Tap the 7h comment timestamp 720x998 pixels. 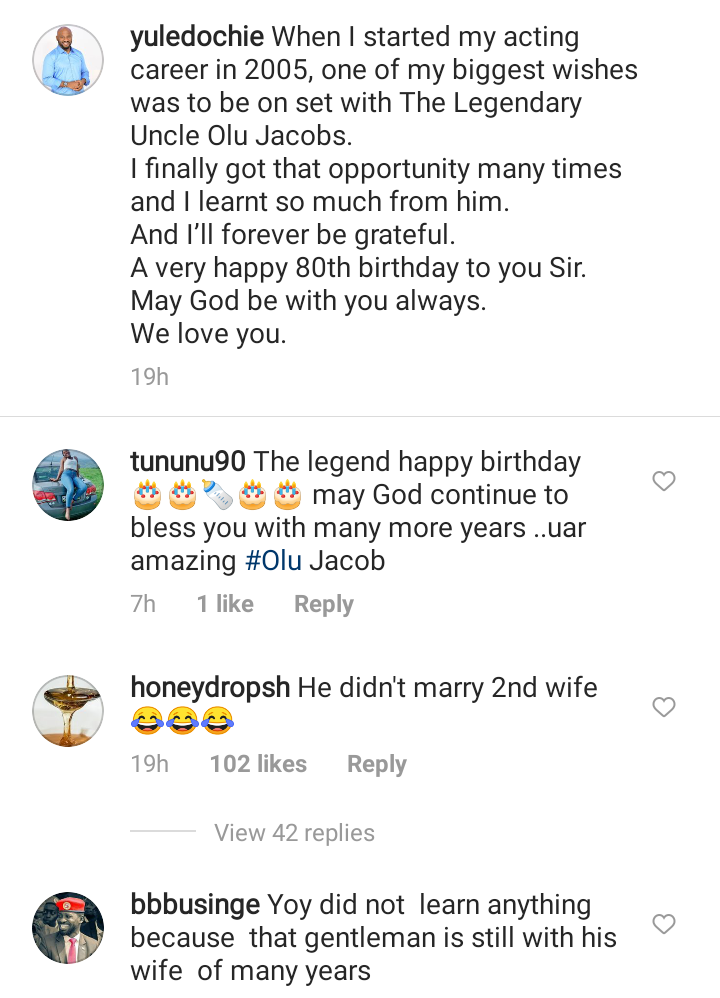143,604
